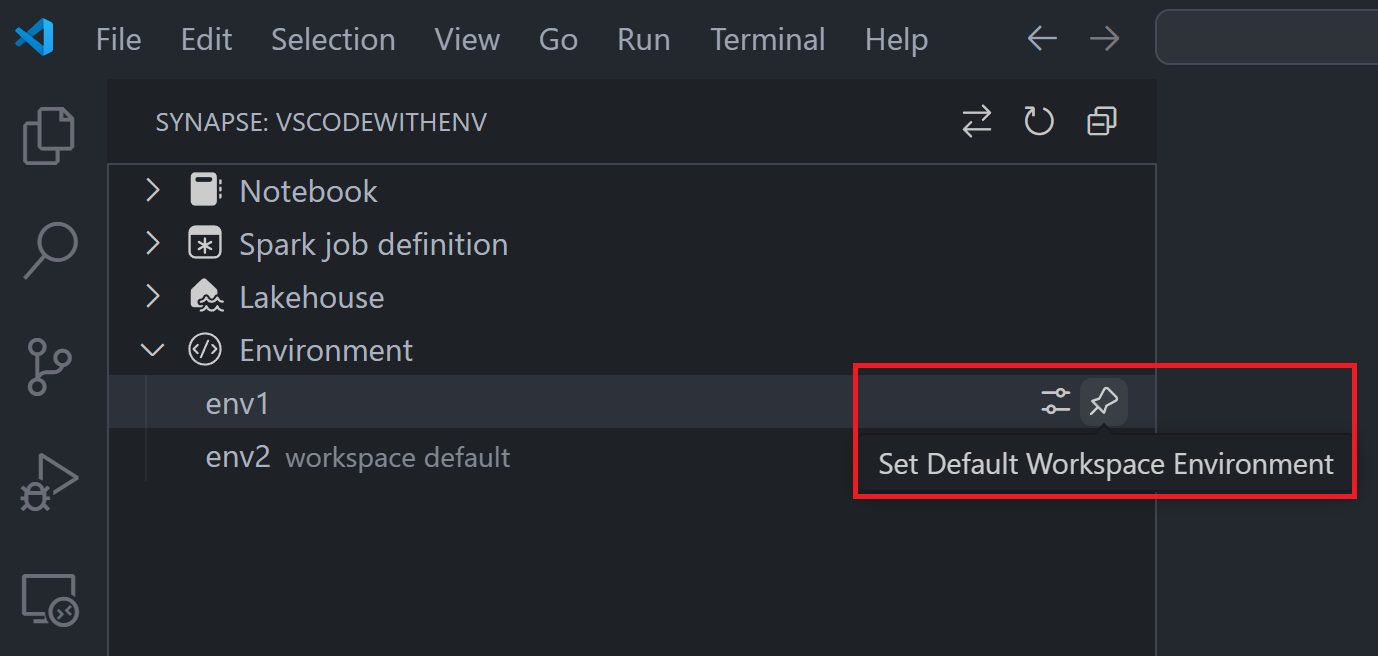The width and height of the screenshot is (1378, 656).
Task: Open the settings sliders icon on env1
Action: click(1055, 401)
